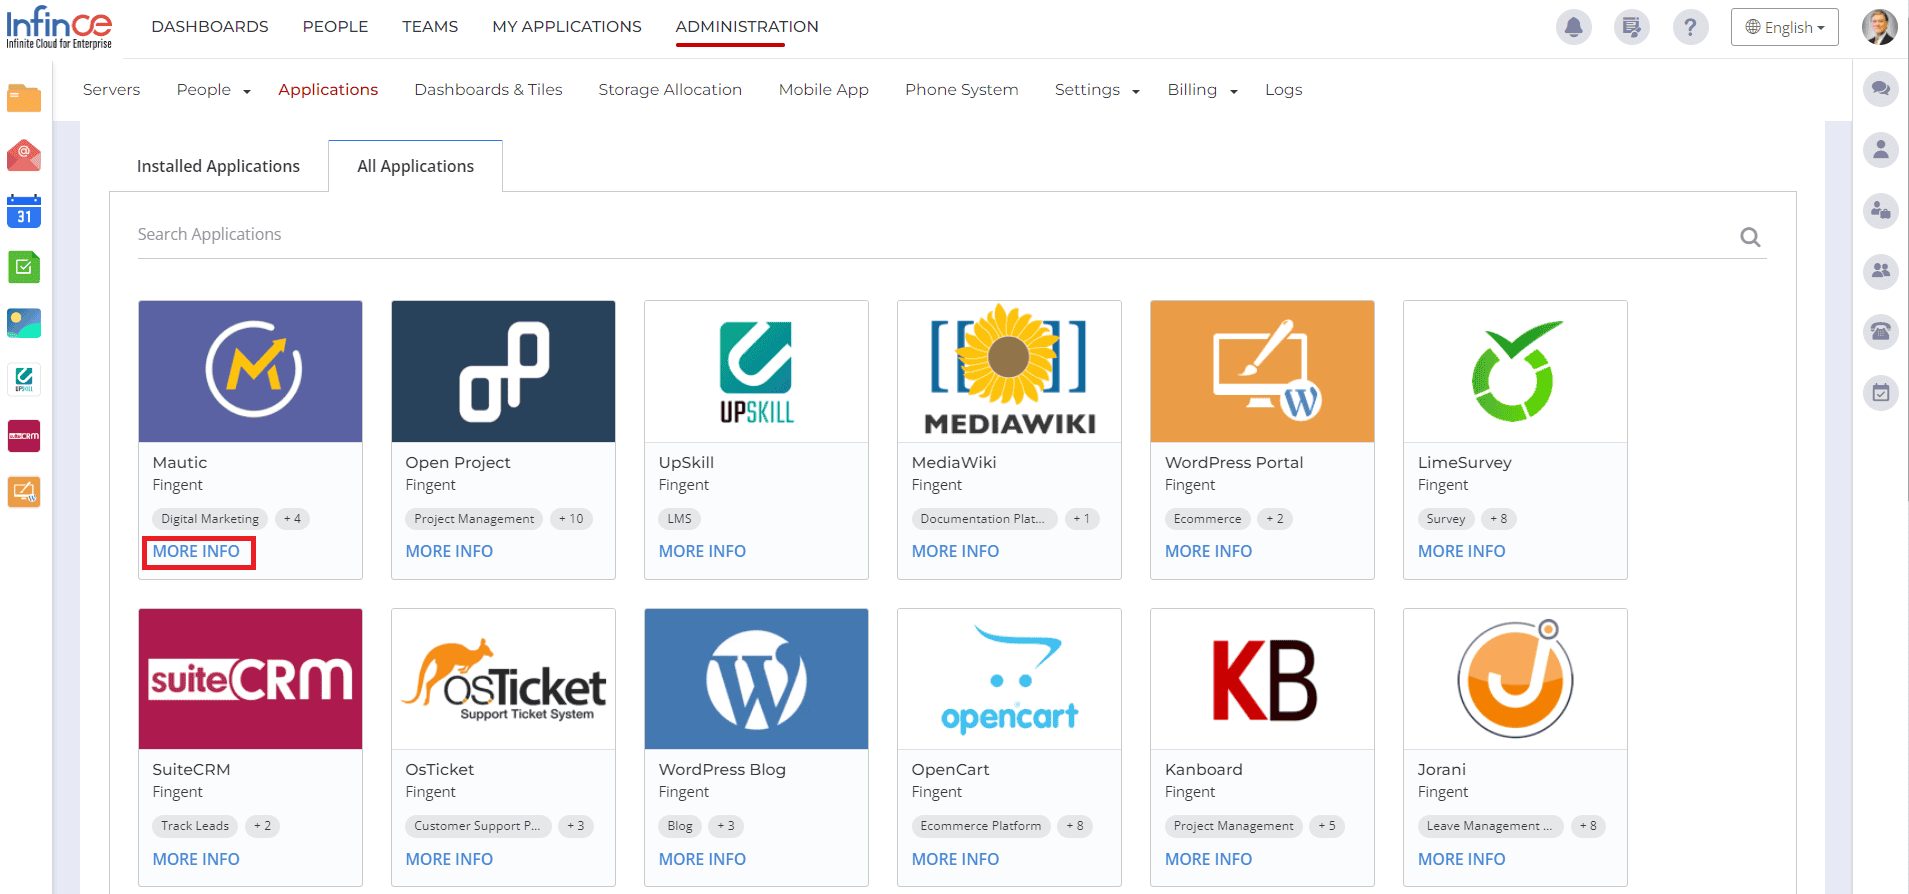Open the mail envelope icon in the left sidebar
This screenshot has width=1909, height=894.
24,155
